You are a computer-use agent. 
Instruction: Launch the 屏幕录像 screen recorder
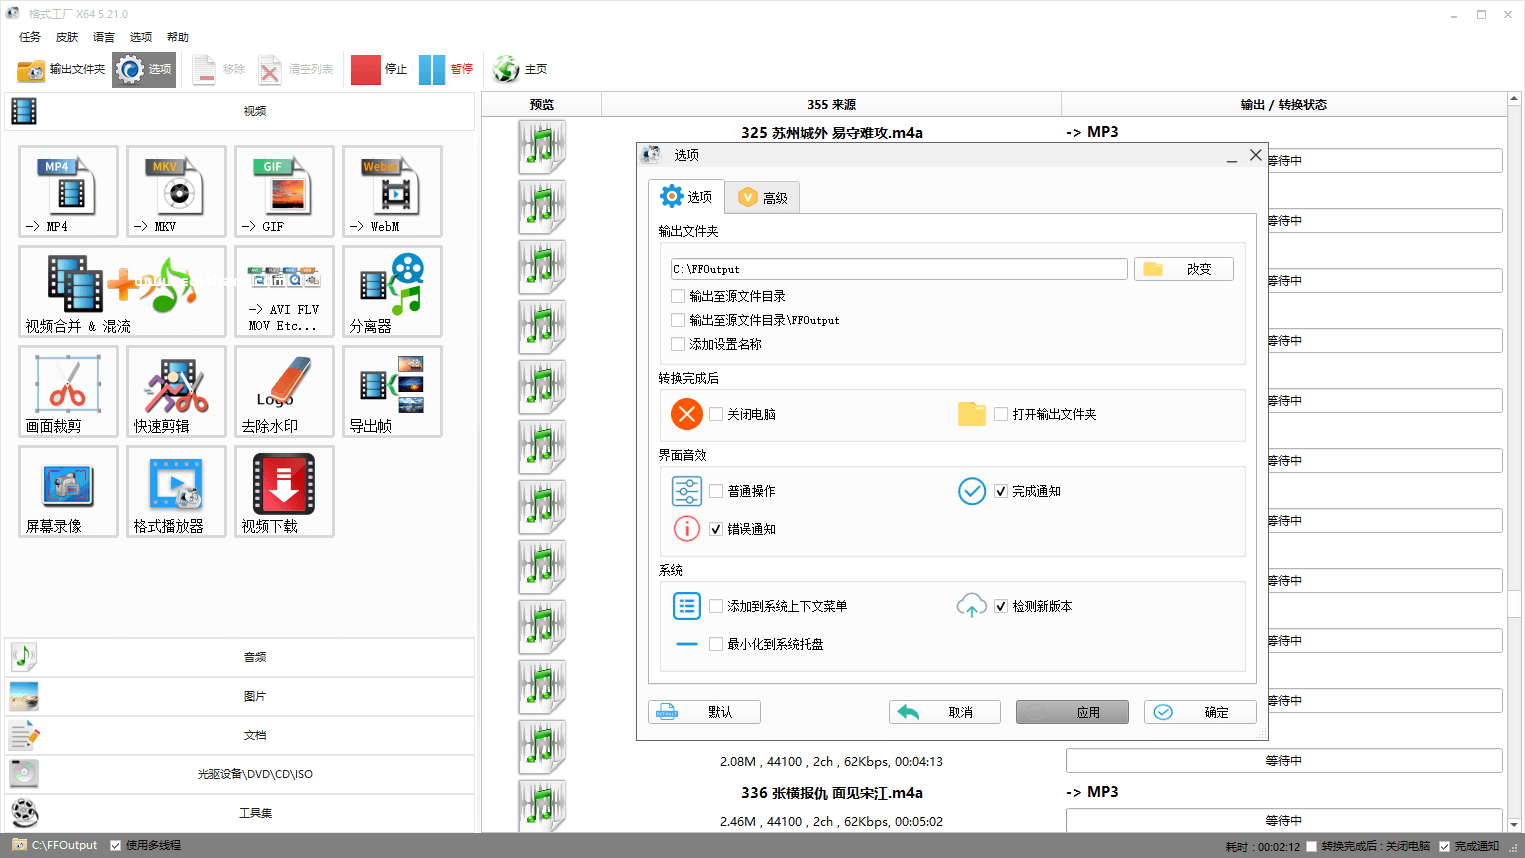(x=68, y=492)
